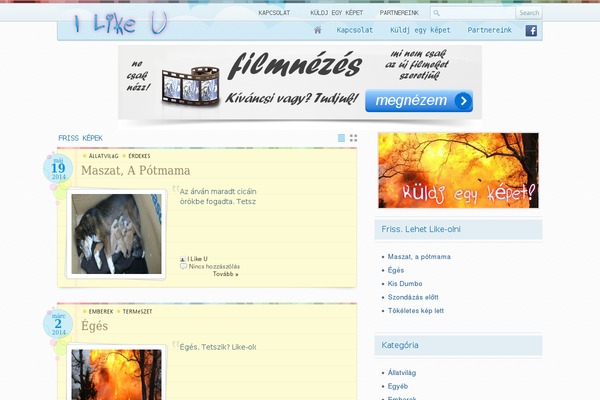Click the FRISS KÉPEK heading

pyautogui.click(x=80, y=138)
